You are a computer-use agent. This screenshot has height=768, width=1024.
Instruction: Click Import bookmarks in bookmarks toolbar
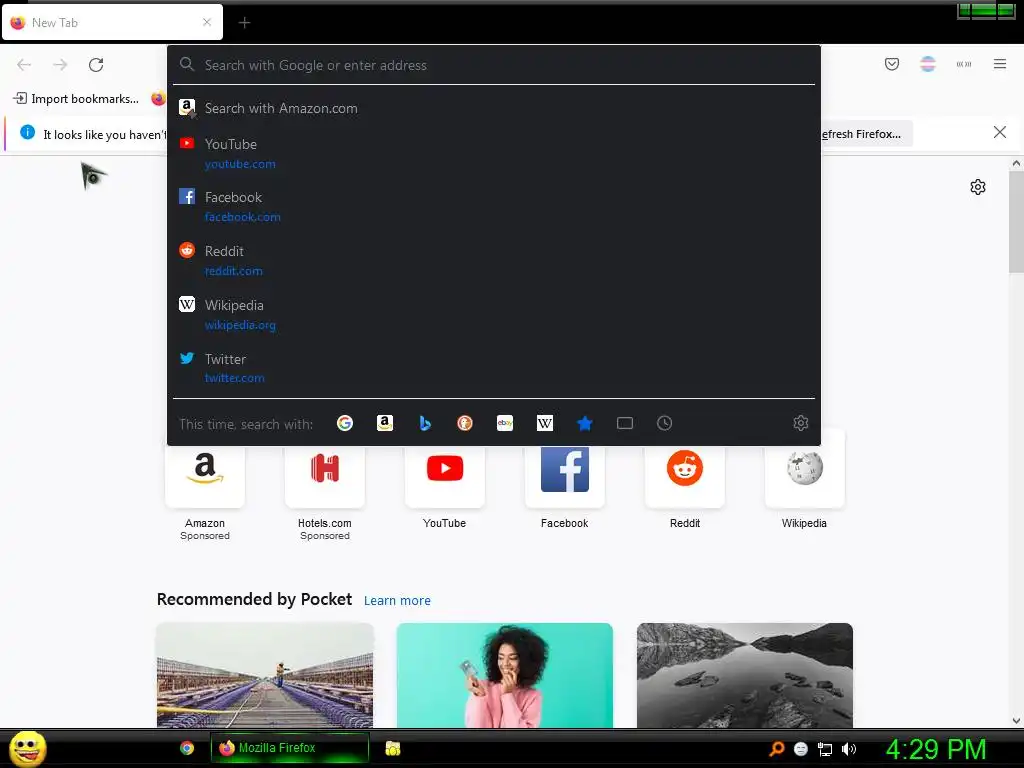point(76,99)
